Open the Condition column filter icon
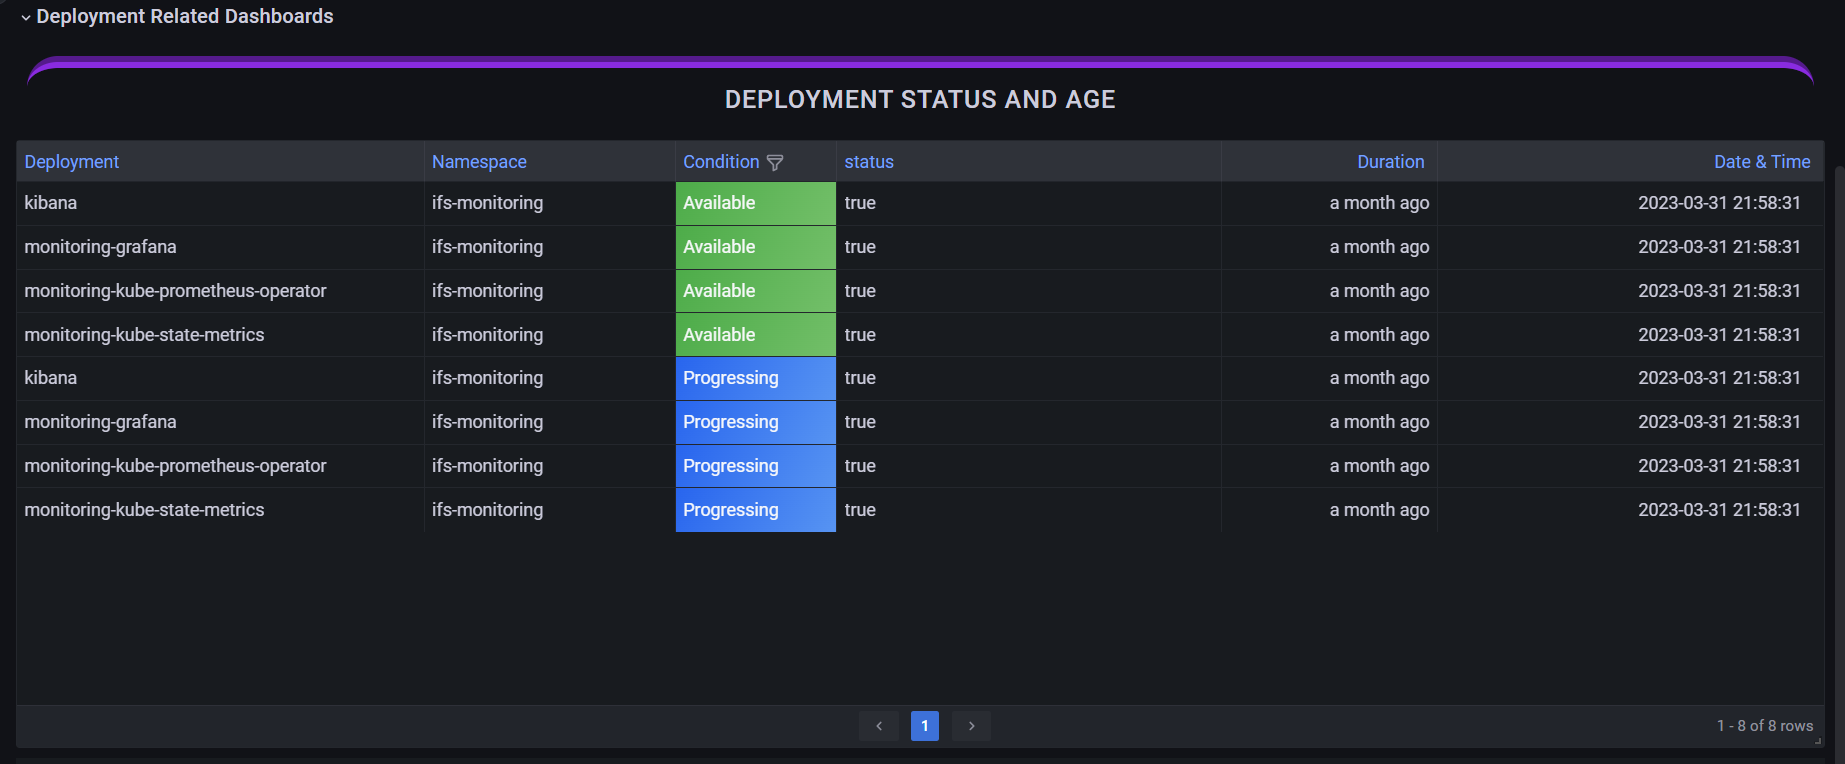This screenshot has width=1845, height=764. [x=775, y=163]
